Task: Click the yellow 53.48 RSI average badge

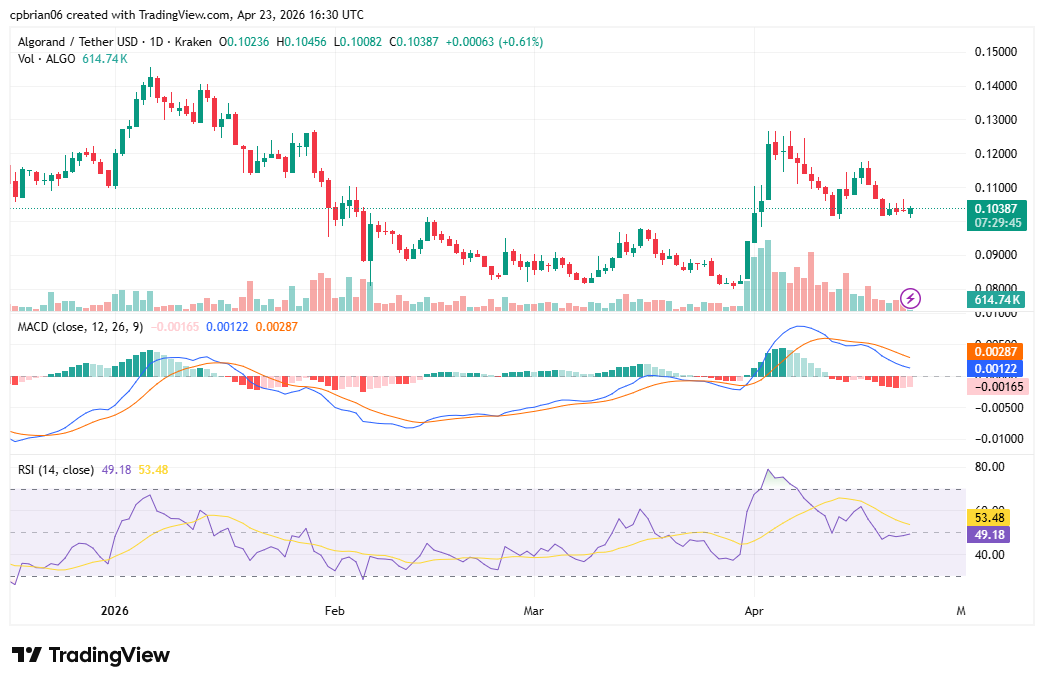Action: pos(988,518)
